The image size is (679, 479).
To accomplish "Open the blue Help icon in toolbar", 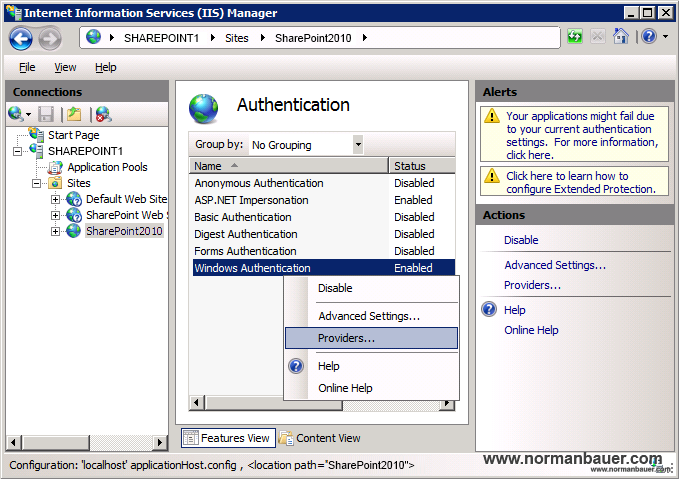I will coord(649,36).
